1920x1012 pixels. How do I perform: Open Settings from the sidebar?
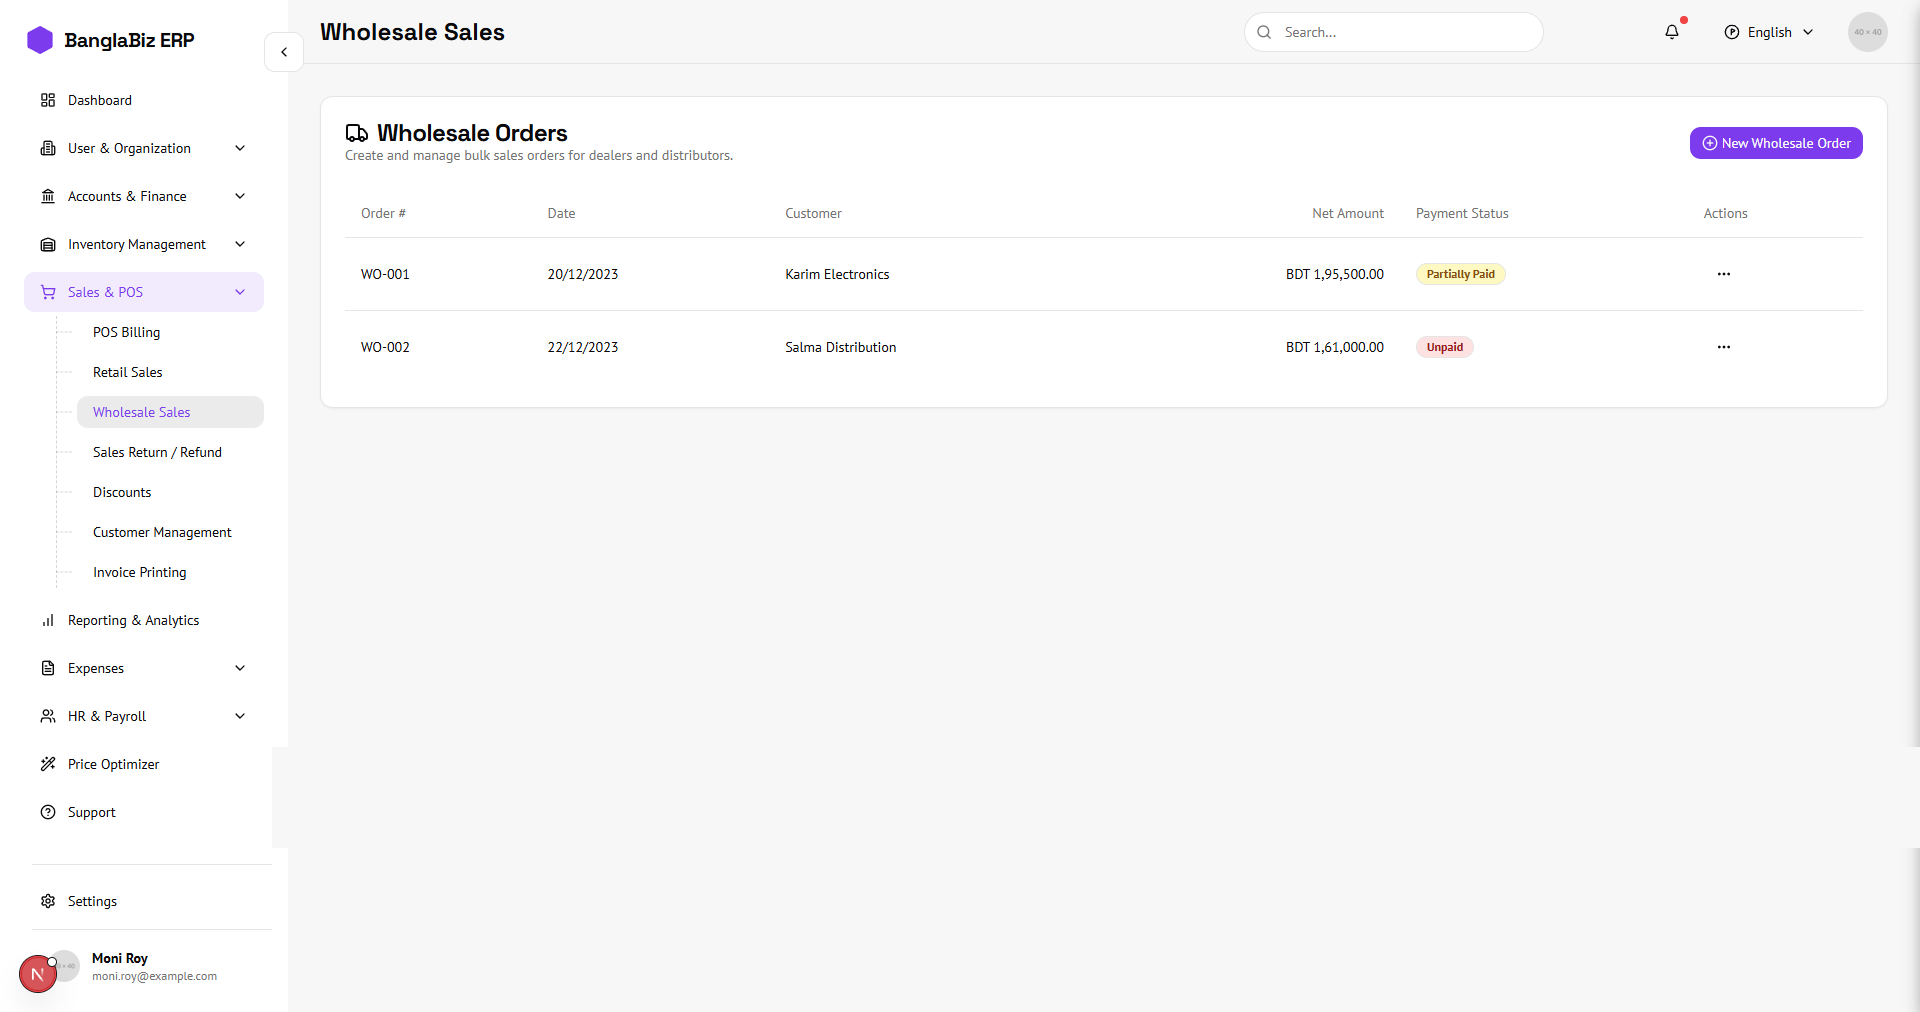(92, 901)
